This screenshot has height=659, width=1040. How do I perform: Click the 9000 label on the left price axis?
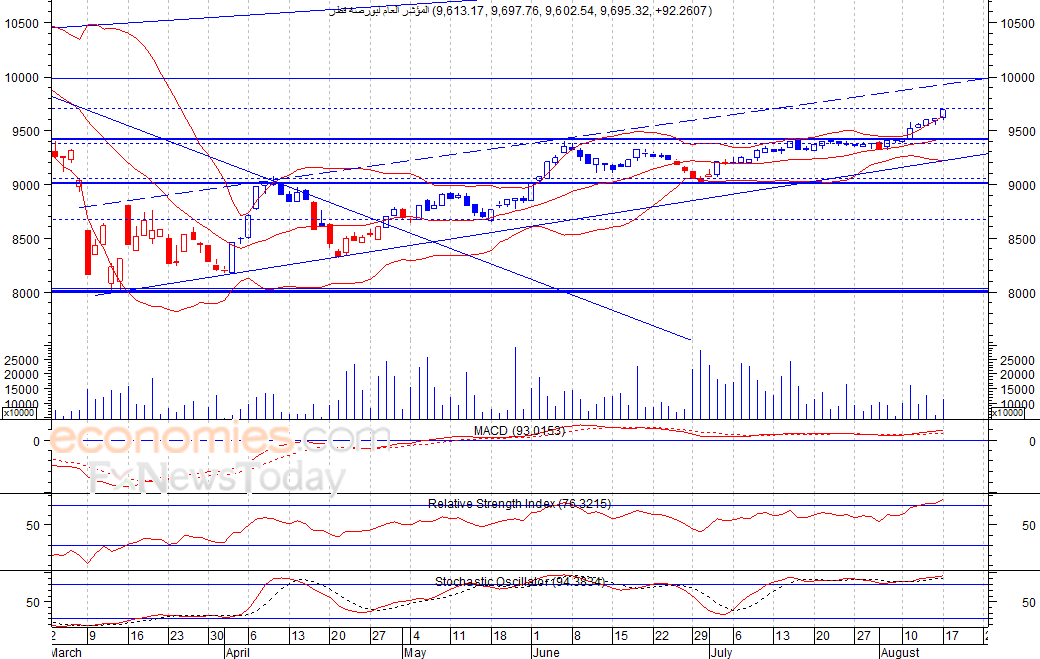[25, 186]
